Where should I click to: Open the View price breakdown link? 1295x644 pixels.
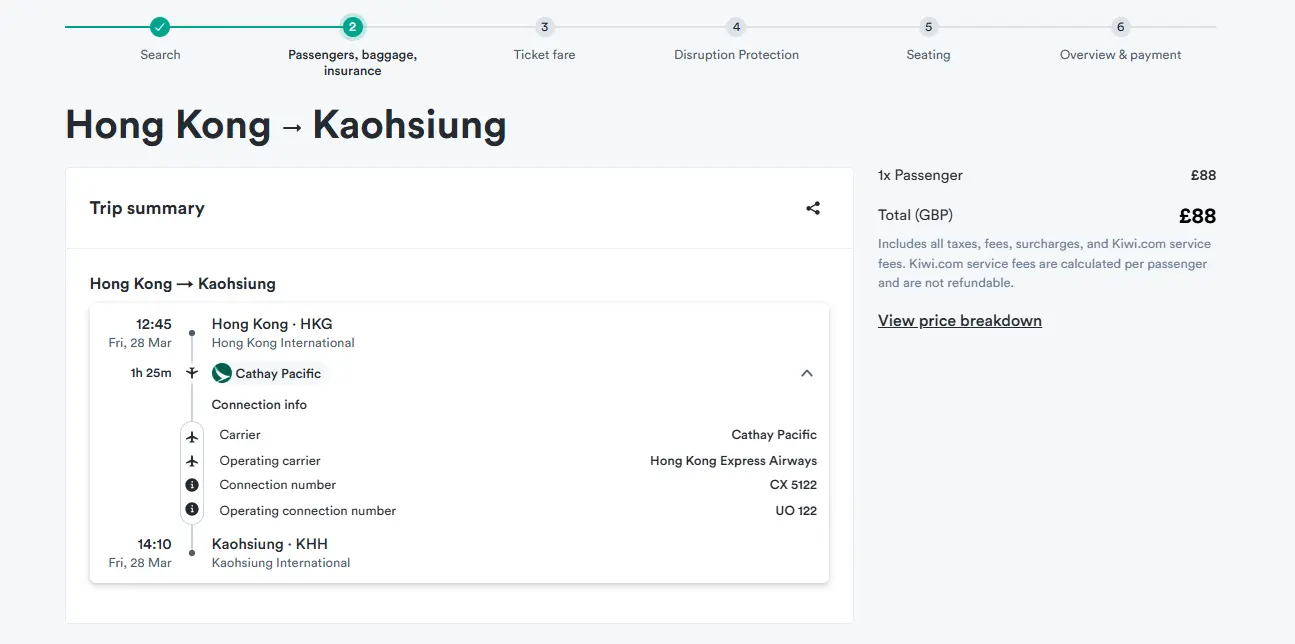click(x=960, y=321)
